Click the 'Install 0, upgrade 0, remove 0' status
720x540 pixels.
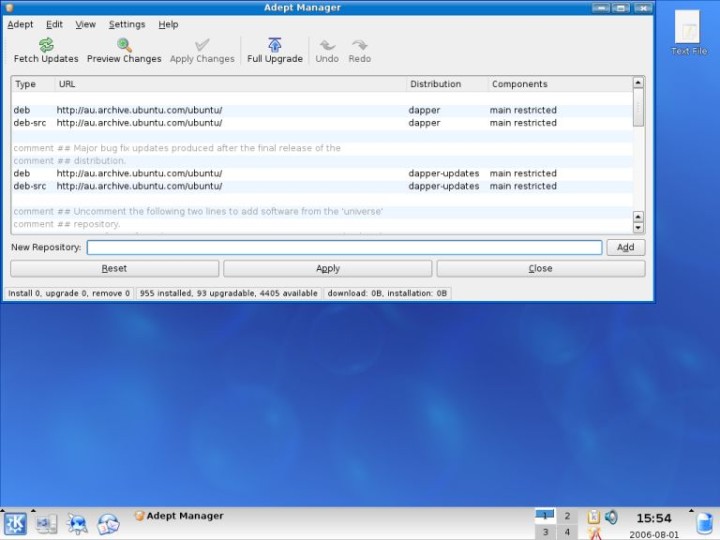coord(69,293)
